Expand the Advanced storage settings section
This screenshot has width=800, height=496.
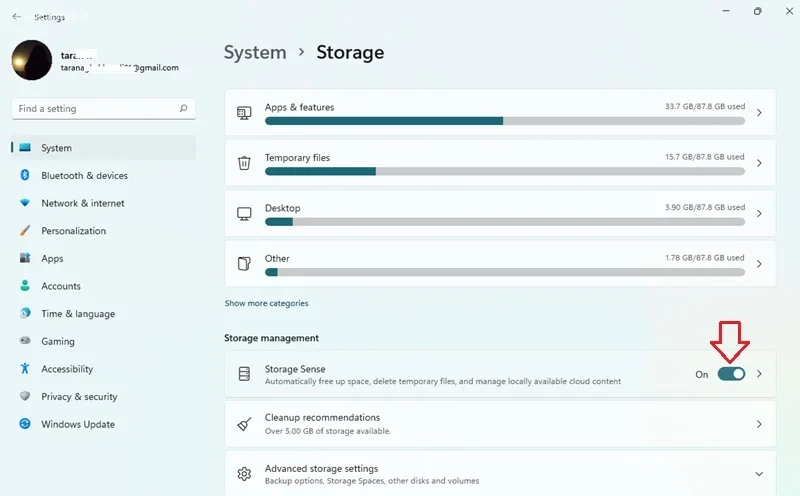[x=759, y=474]
